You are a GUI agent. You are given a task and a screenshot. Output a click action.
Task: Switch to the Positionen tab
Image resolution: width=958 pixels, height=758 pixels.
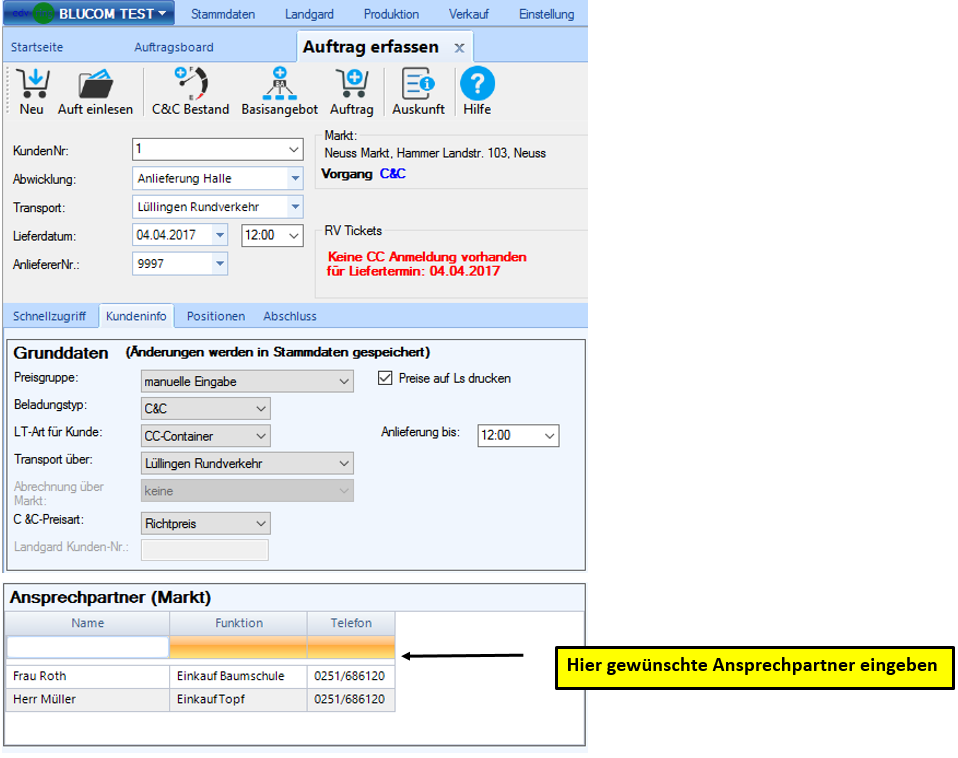(215, 316)
